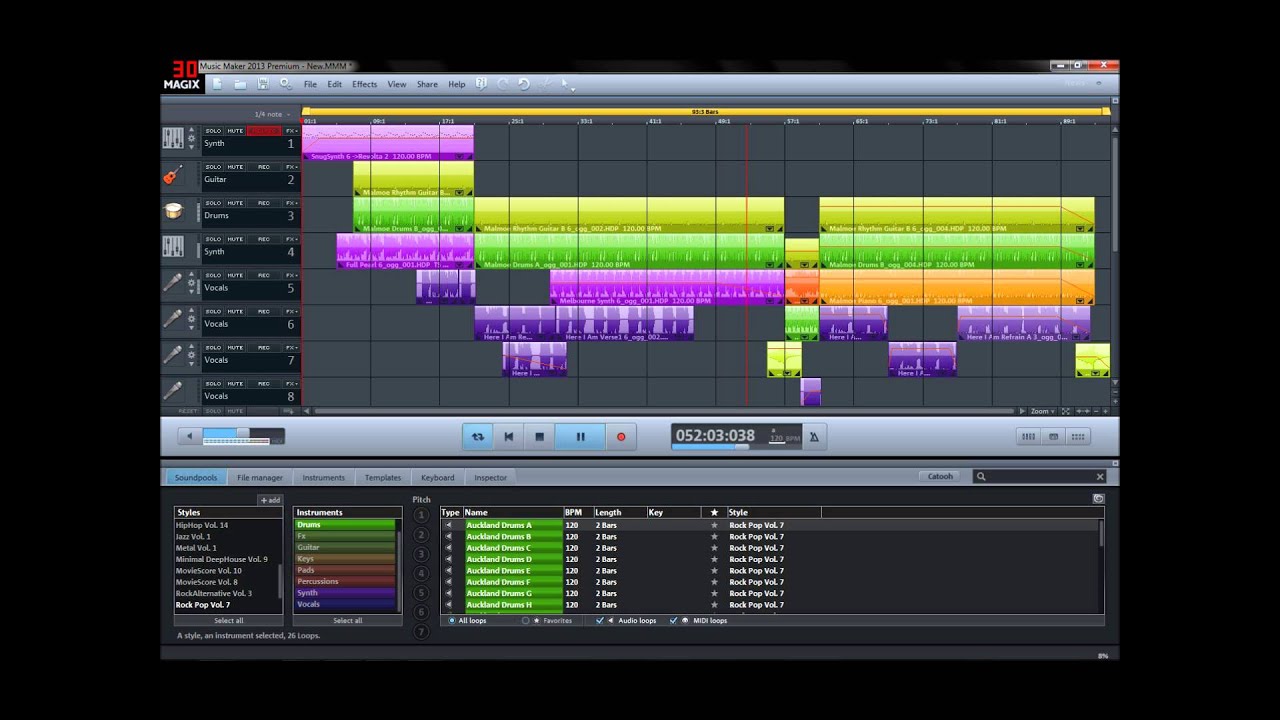The height and width of the screenshot is (720, 1280).
Task: Select the rightmost view layout icon in transport
Action: (x=1078, y=437)
